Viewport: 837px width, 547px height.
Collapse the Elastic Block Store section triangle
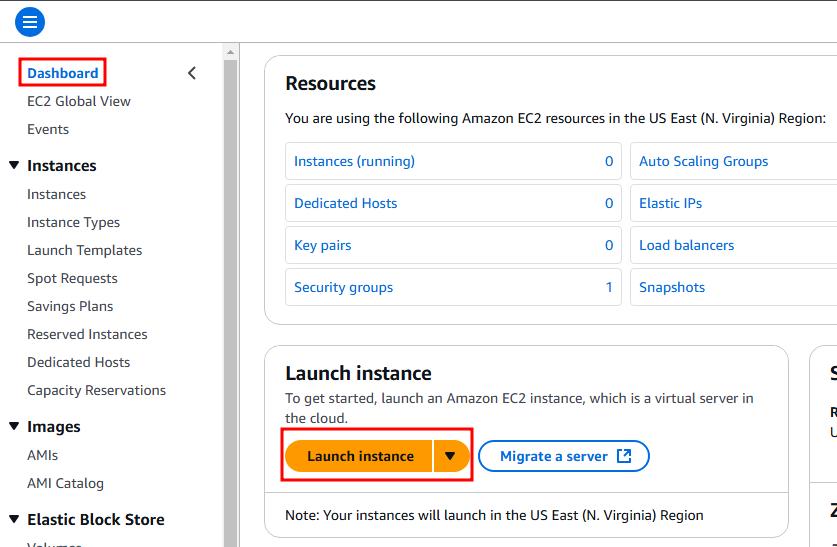[14, 519]
